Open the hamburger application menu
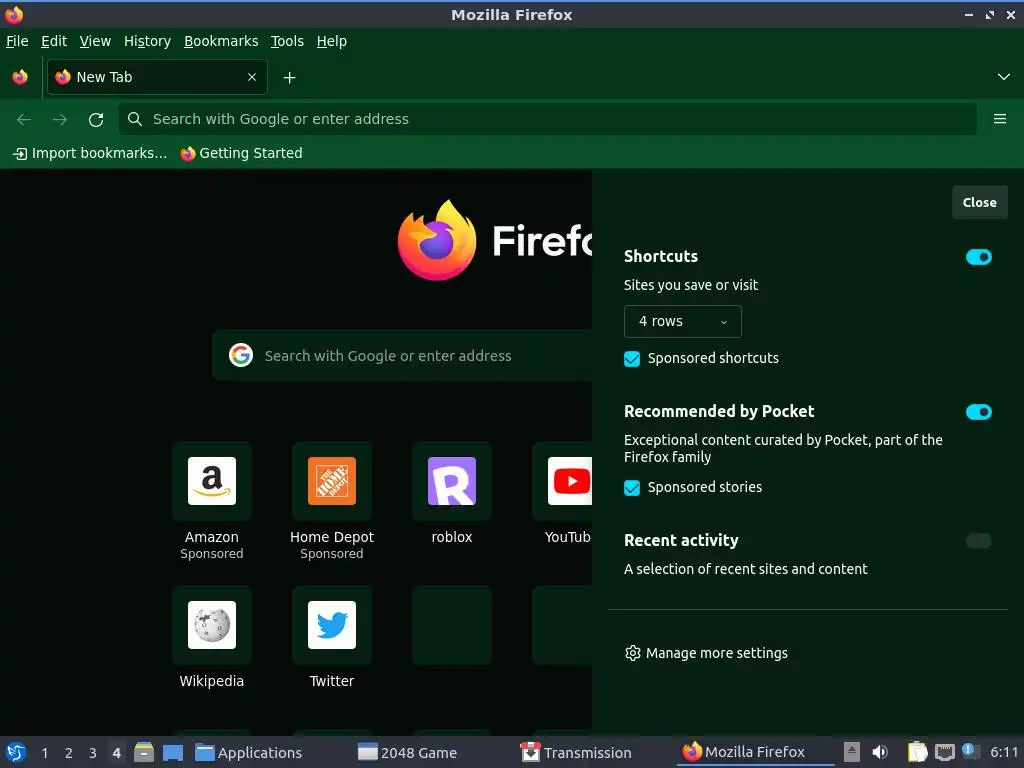Viewport: 1024px width, 768px height. 999,119
